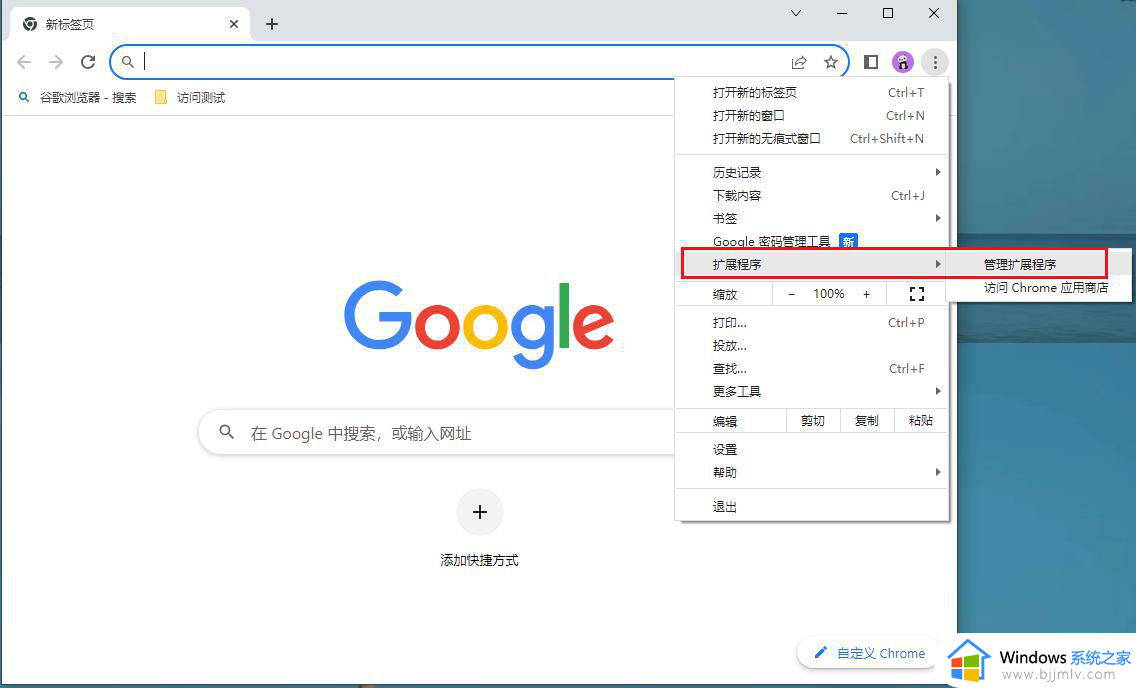Viewport: 1136px width, 688px height.
Task: Click the tab search chevron in title bar
Action: pyautogui.click(x=795, y=13)
